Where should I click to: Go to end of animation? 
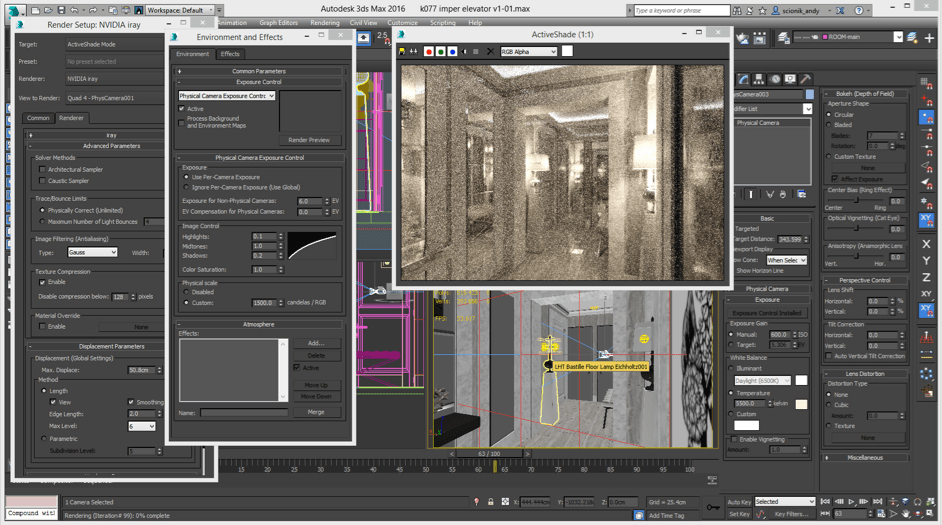click(x=877, y=502)
